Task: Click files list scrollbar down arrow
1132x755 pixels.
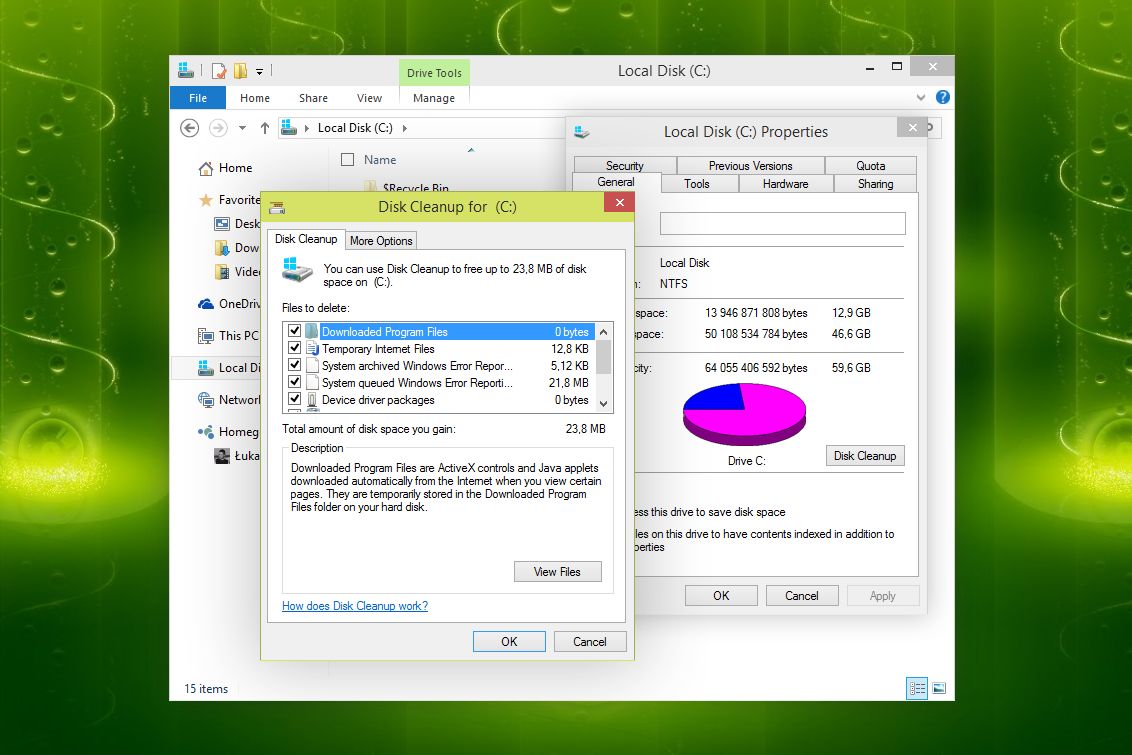Action: pos(604,403)
